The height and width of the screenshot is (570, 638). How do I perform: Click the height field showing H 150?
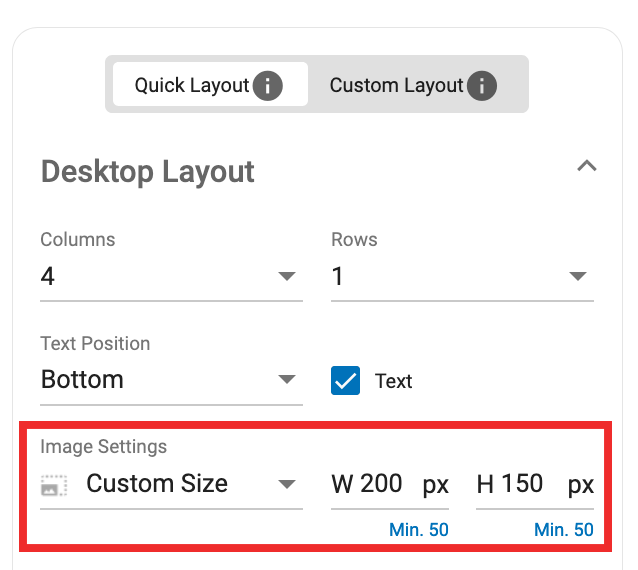pyautogui.click(x=510, y=485)
